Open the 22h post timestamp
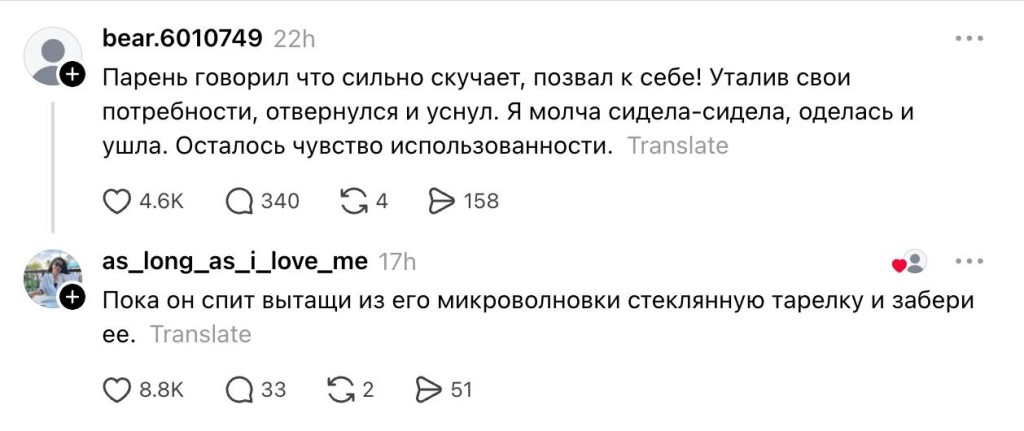This screenshot has width=1024, height=431. coord(294,39)
